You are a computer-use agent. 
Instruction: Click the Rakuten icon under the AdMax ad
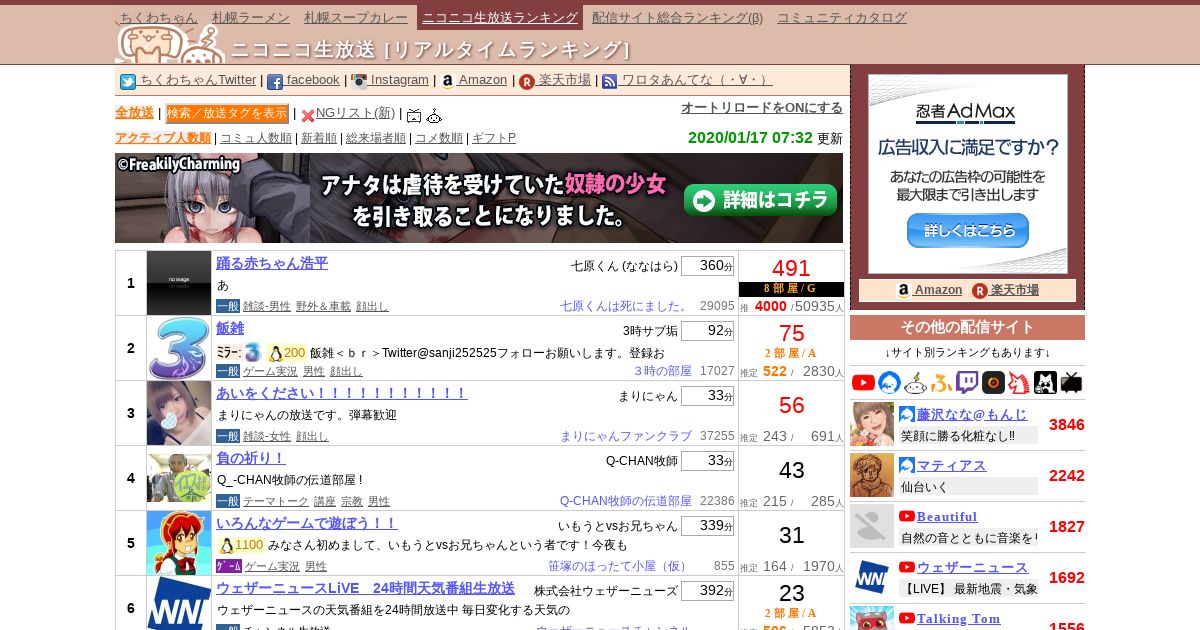pyautogui.click(x=980, y=291)
